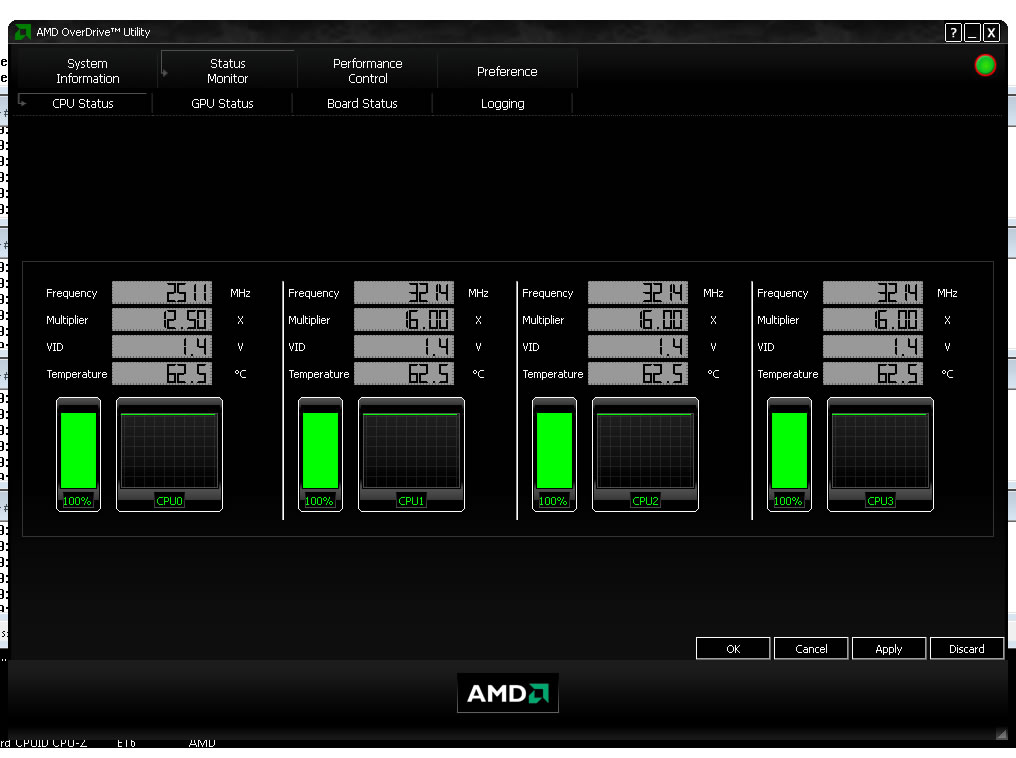
Task: Click the CPU2 Temperature readout
Action: click(638, 374)
